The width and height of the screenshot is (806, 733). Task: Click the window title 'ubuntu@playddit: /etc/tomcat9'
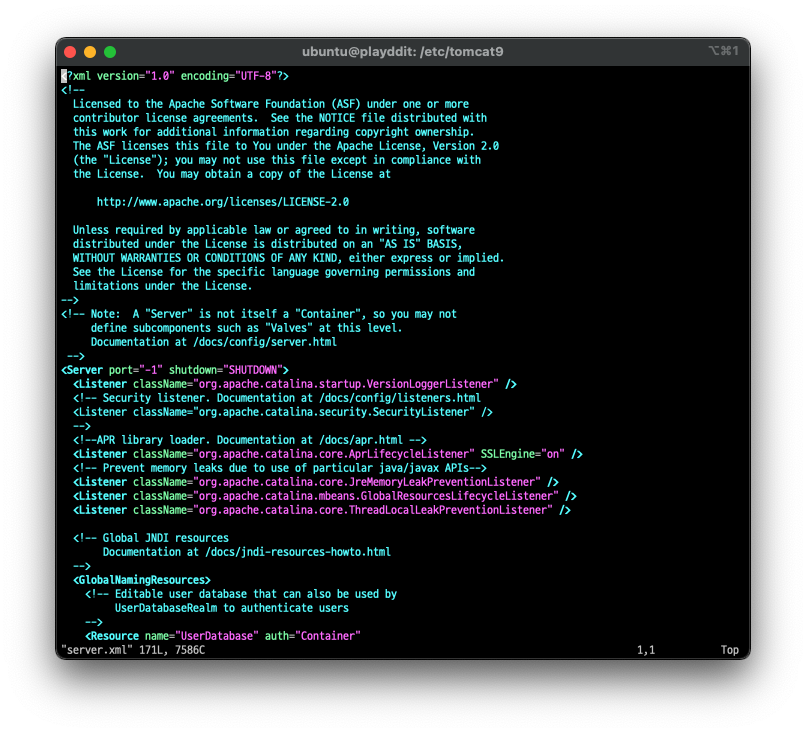point(402,51)
